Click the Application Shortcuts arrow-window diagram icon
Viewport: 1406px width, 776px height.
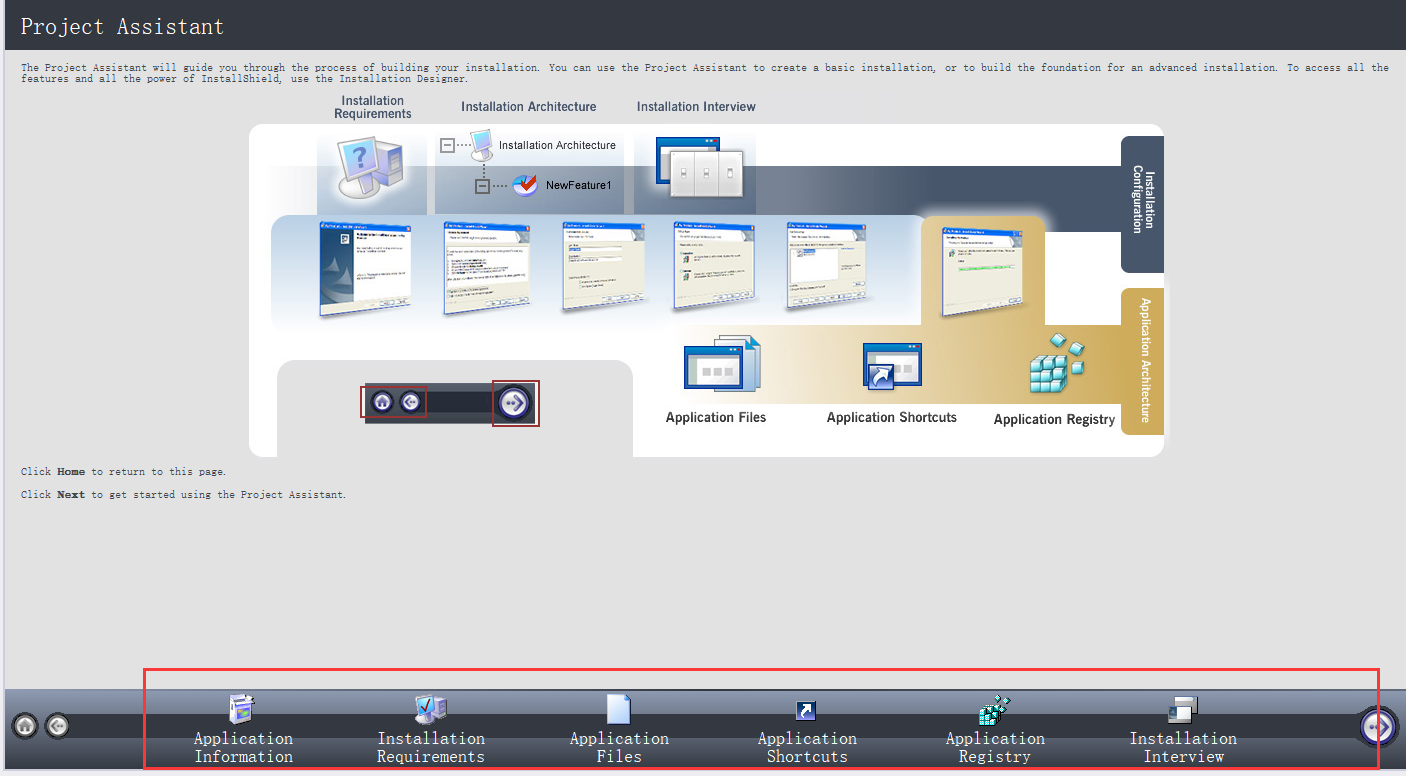click(x=892, y=367)
